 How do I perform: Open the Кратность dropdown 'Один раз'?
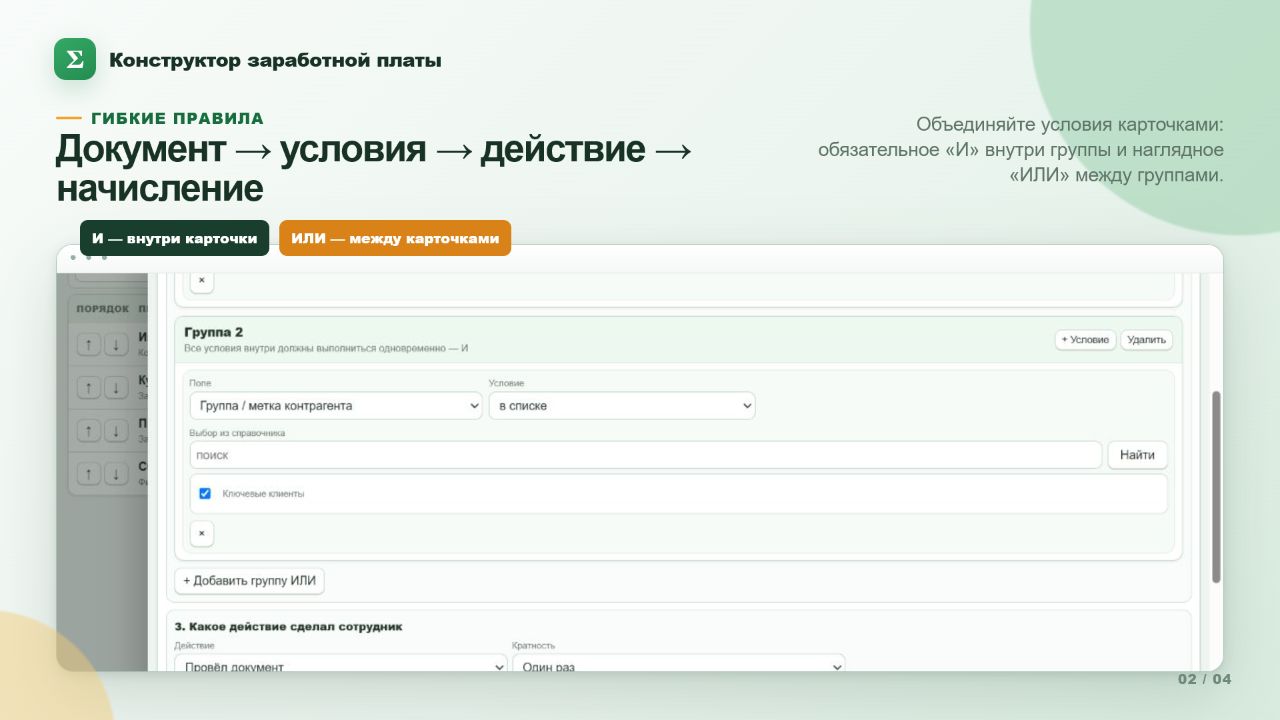[678, 665]
